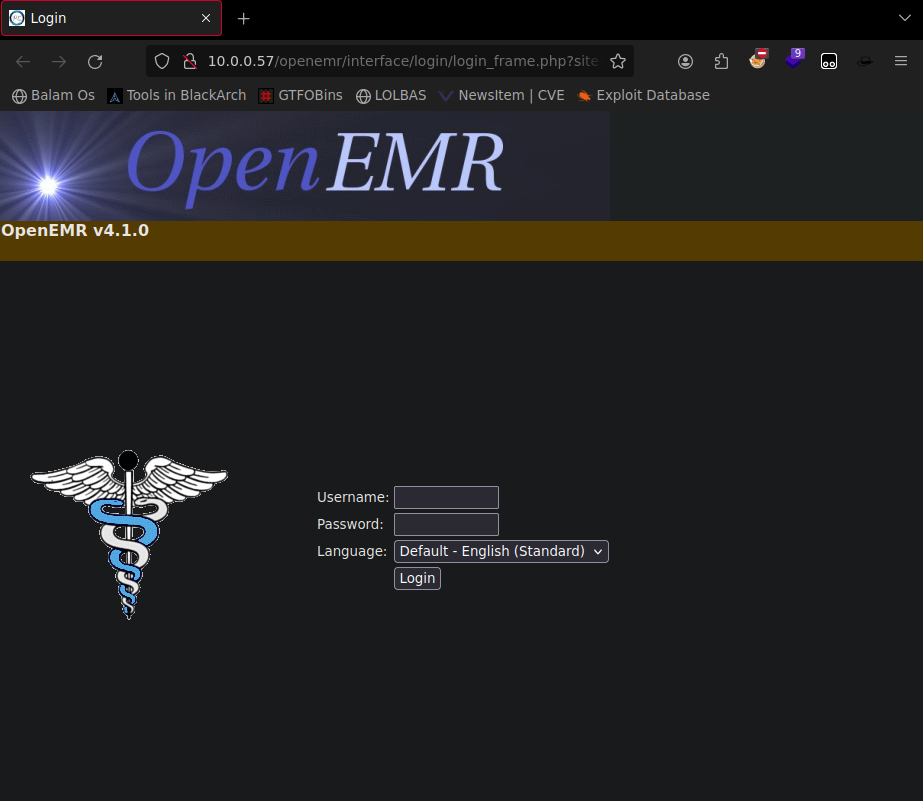The height and width of the screenshot is (801, 923).
Task: Open a new browser tab
Action: (243, 19)
